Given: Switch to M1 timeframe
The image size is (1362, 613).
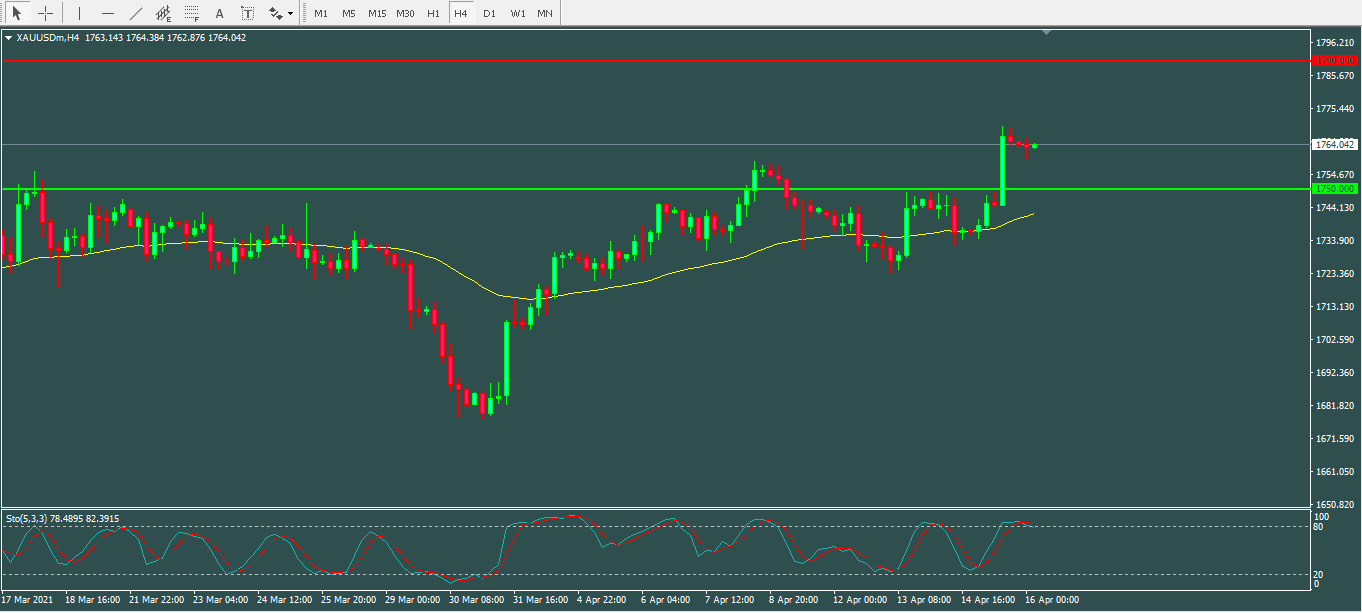Looking at the screenshot, I should coord(320,13).
